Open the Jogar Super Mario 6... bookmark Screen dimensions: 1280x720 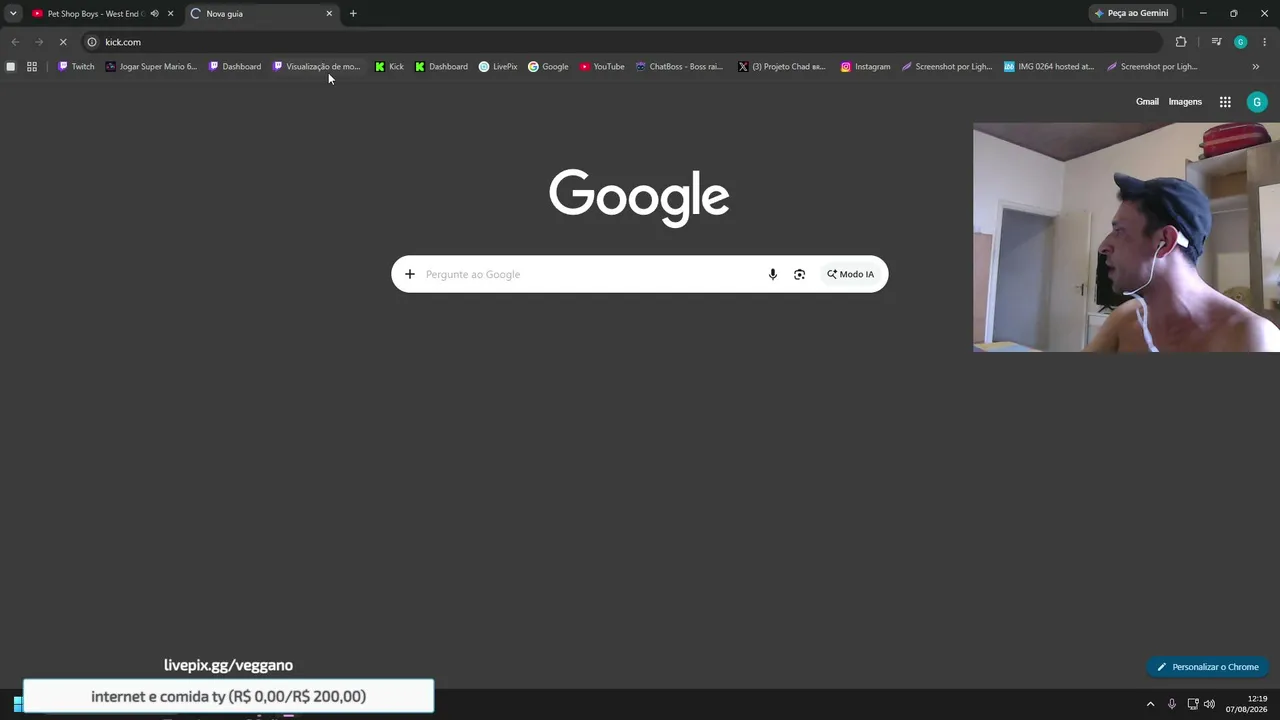tap(151, 67)
